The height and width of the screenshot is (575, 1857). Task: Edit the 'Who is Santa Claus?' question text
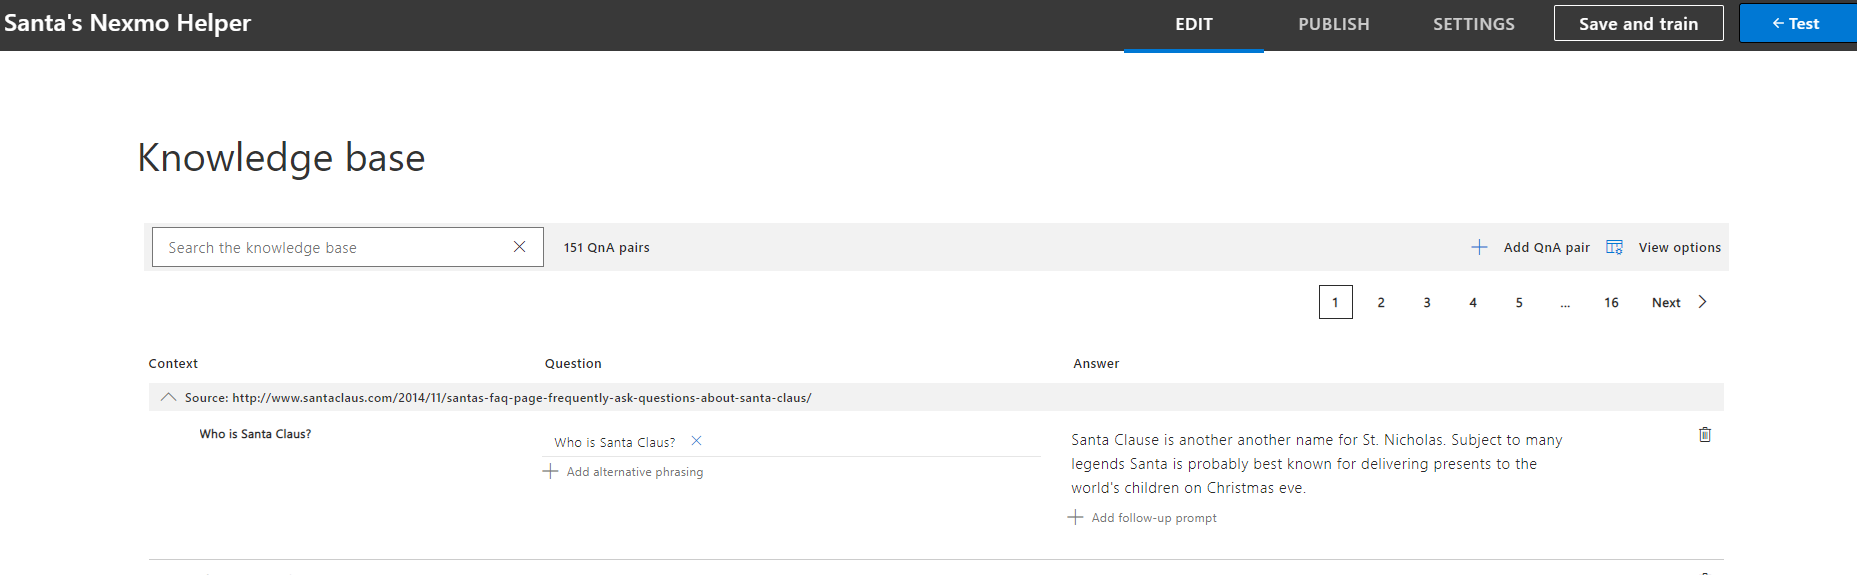(x=614, y=442)
